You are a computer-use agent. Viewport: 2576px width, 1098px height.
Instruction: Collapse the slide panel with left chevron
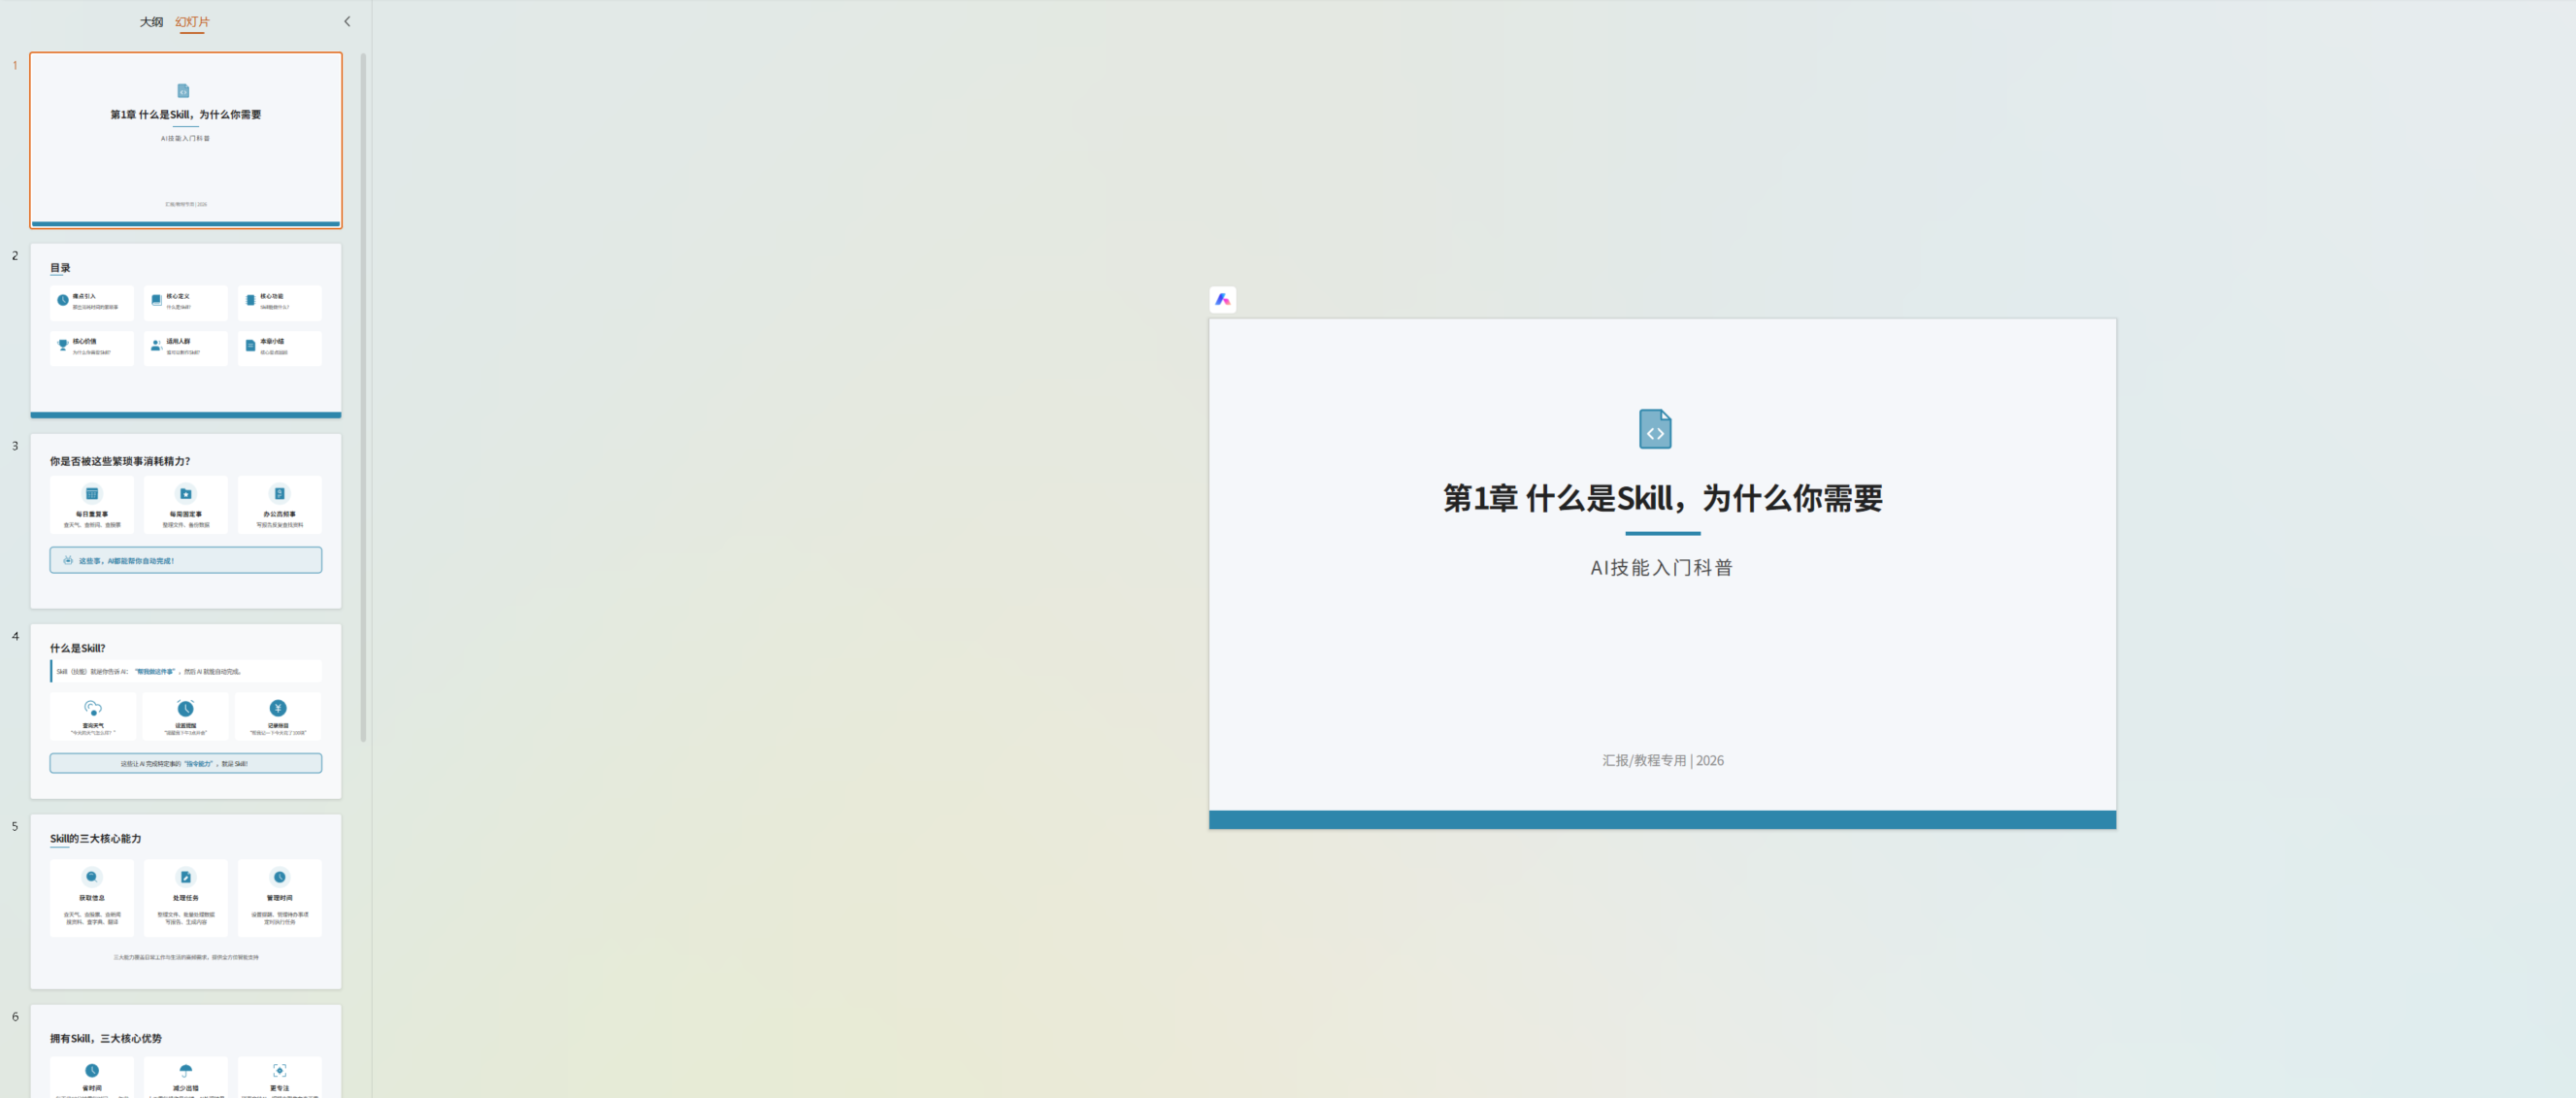tap(347, 21)
